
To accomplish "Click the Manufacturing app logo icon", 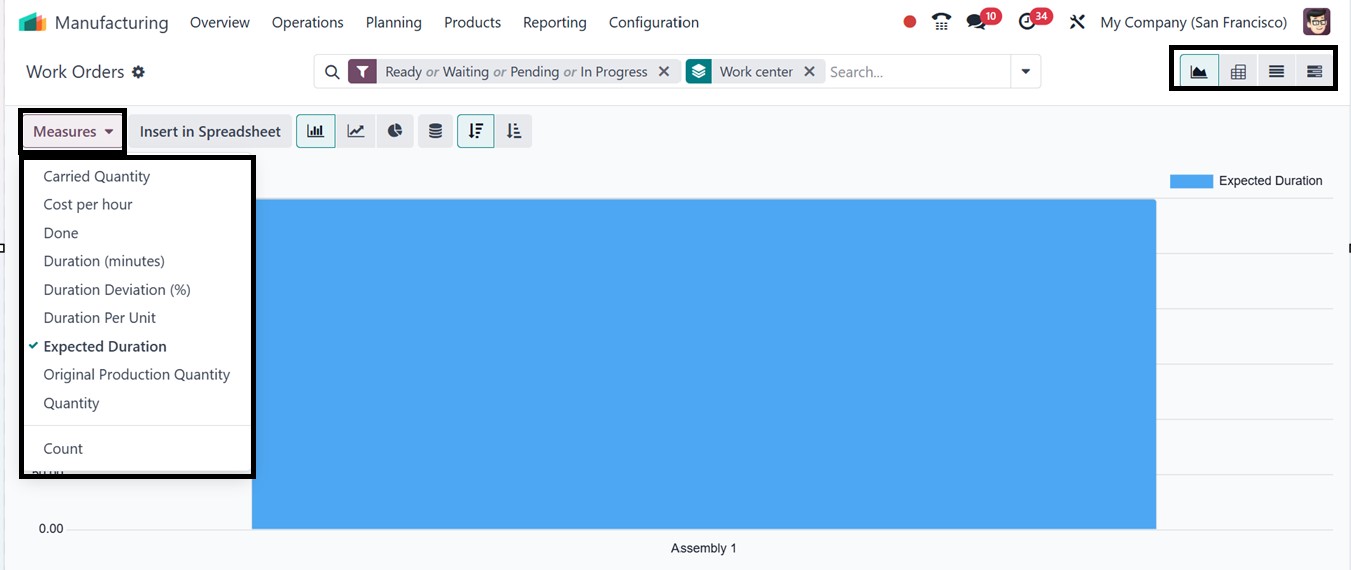I will [33, 22].
